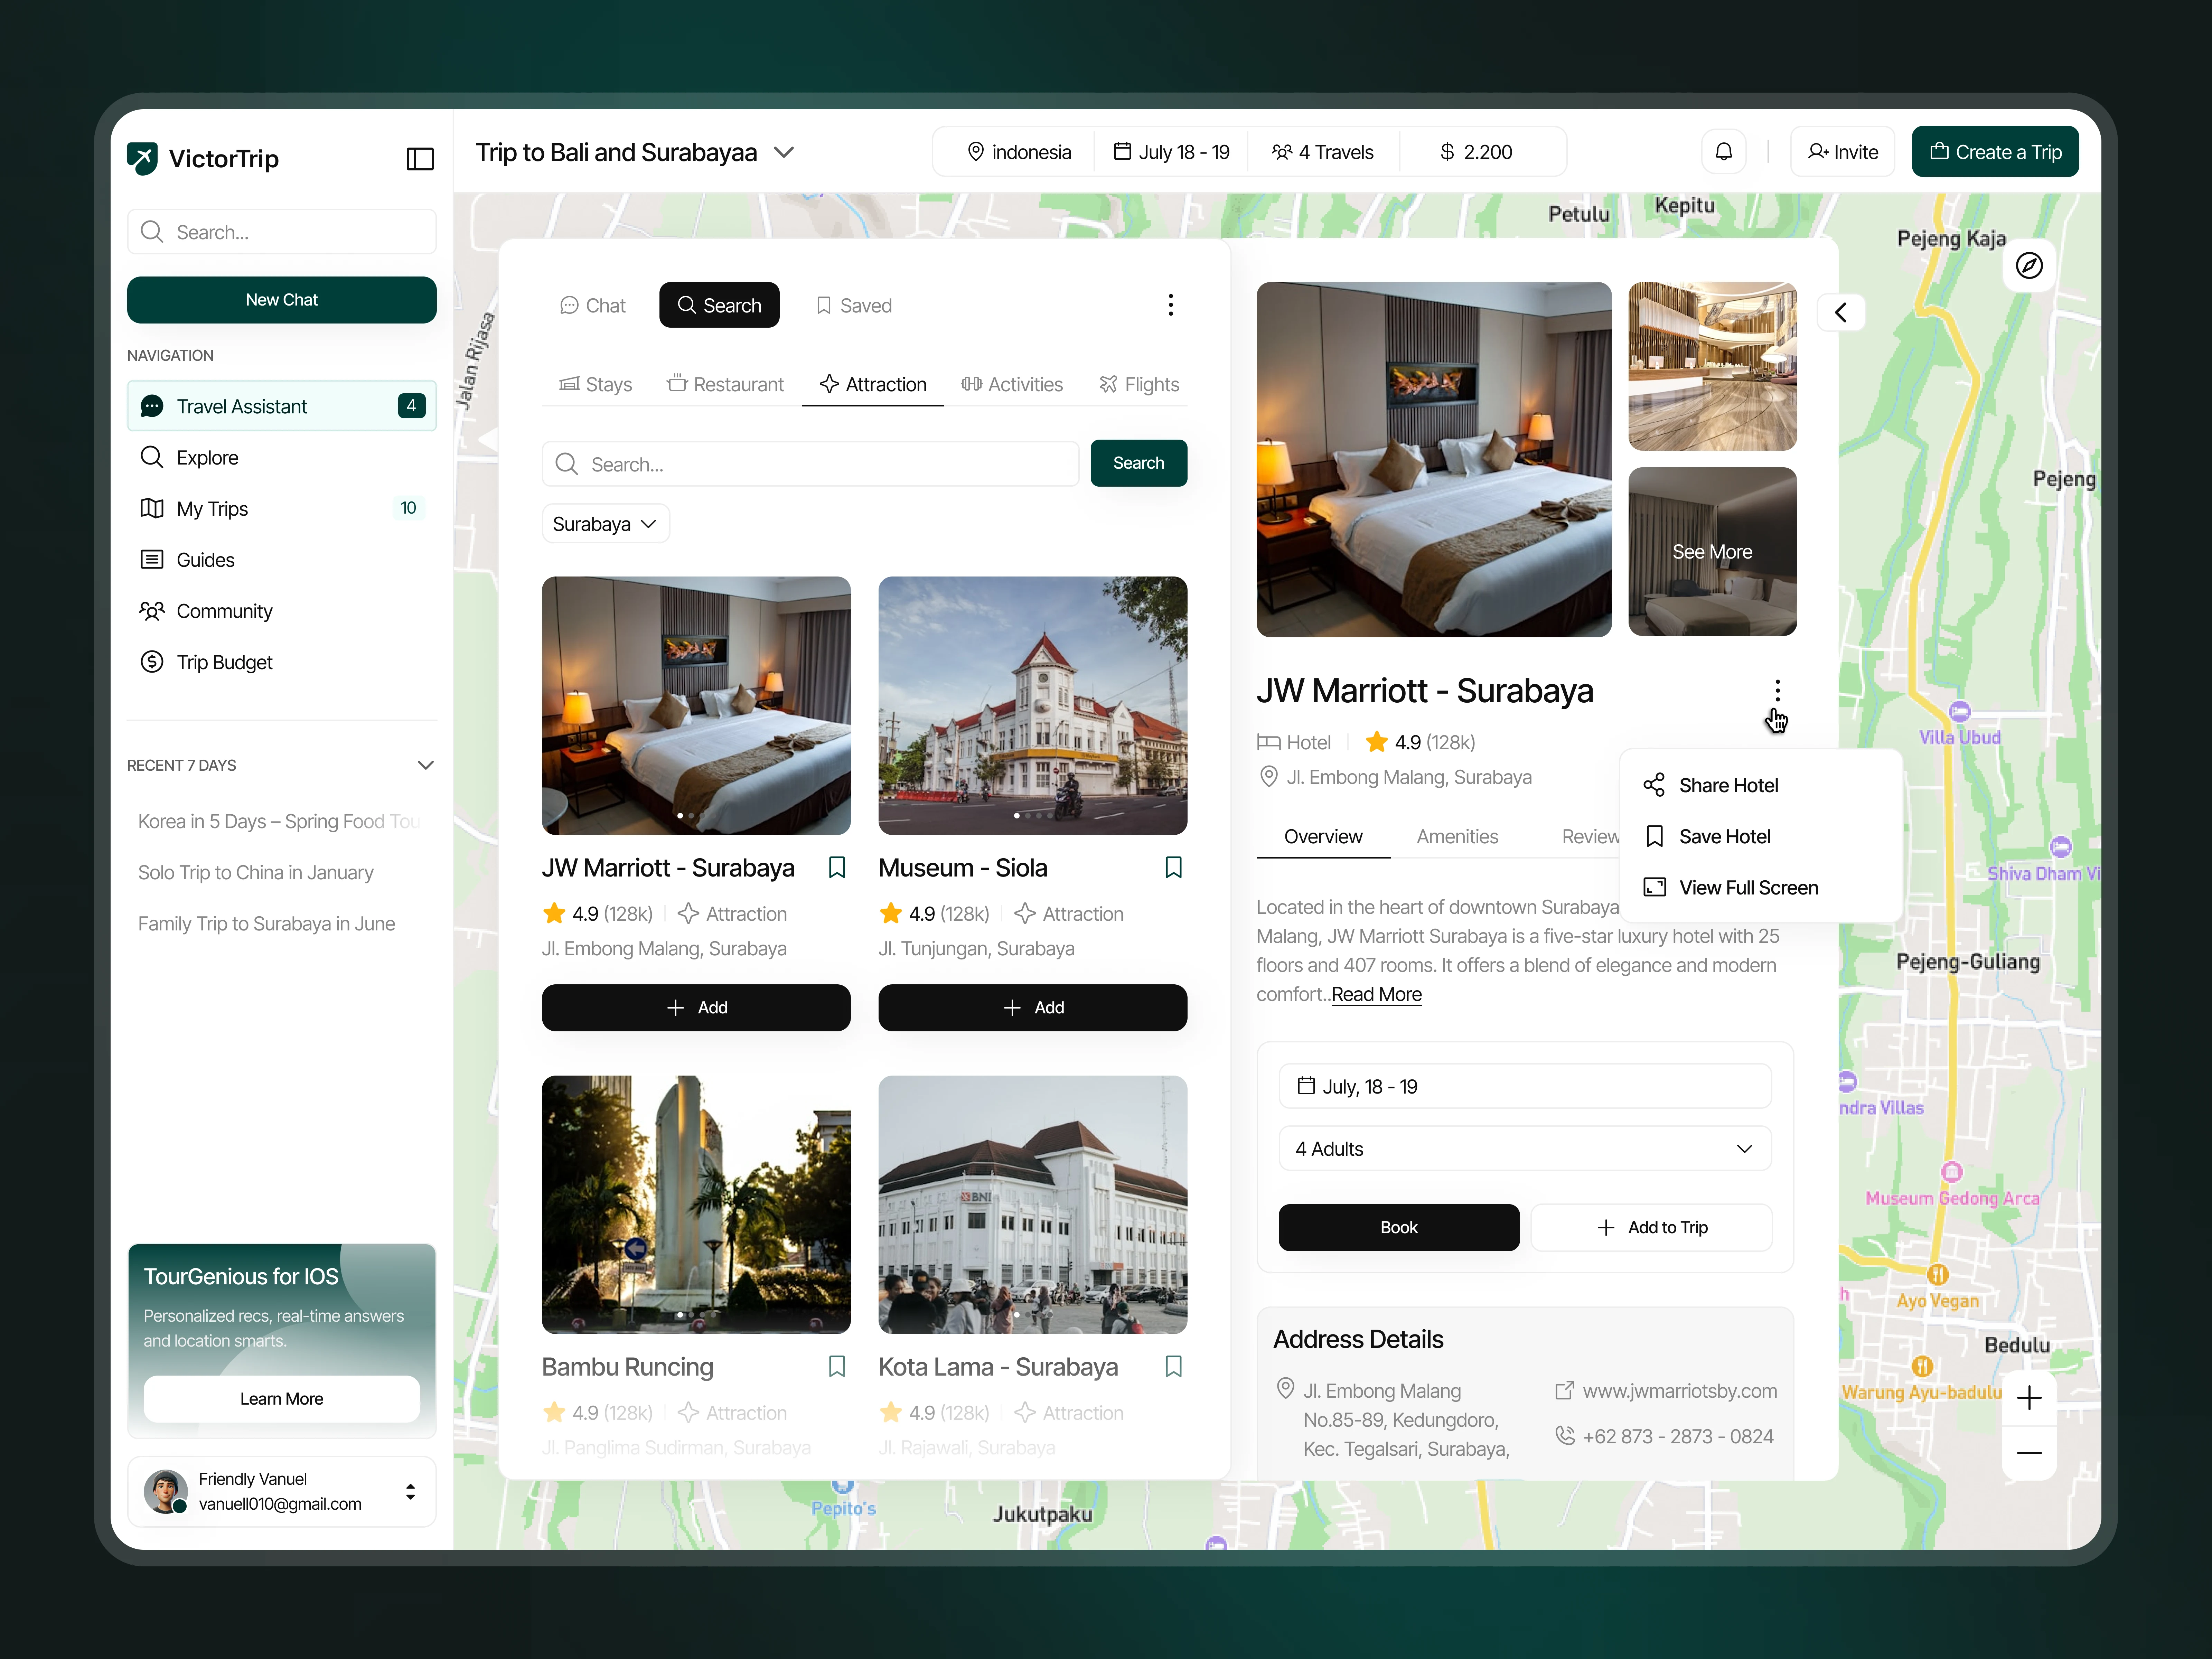This screenshot has height=1659, width=2212.
Task: Open Community in navigation
Action: (x=282, y=611)
